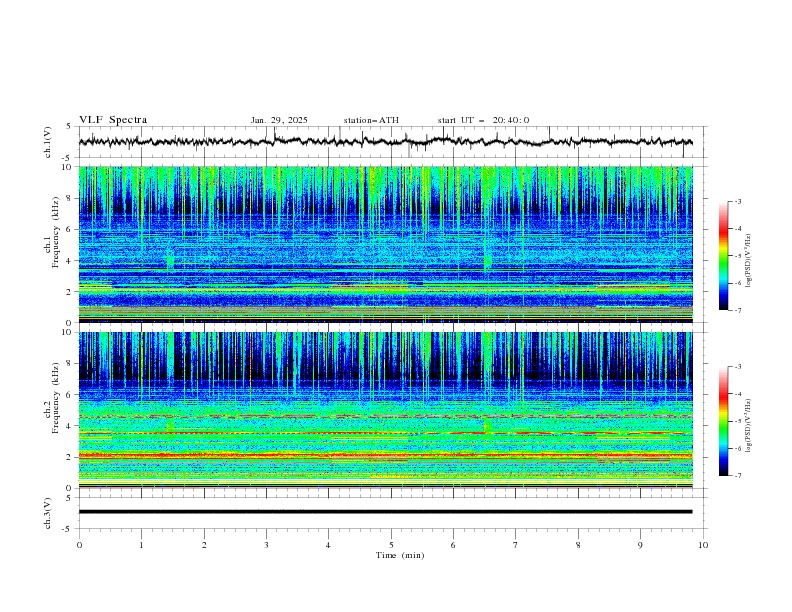792x612 pixels.
Task: Click the "log(PSD)(V²/Hz)" label beside ch.2 colorbar
Action: [x=748, y=426]
